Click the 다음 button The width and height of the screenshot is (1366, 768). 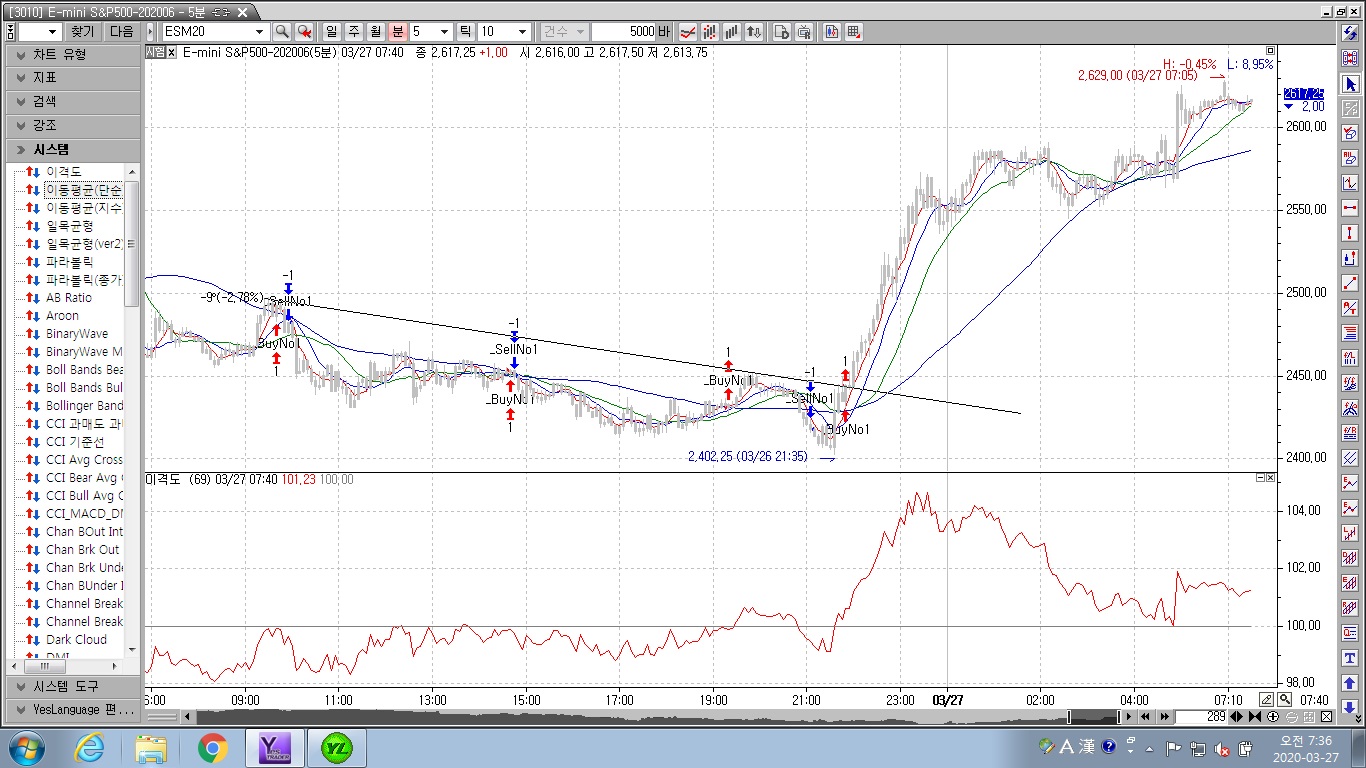pyautogui.click(x=121, y=32)
